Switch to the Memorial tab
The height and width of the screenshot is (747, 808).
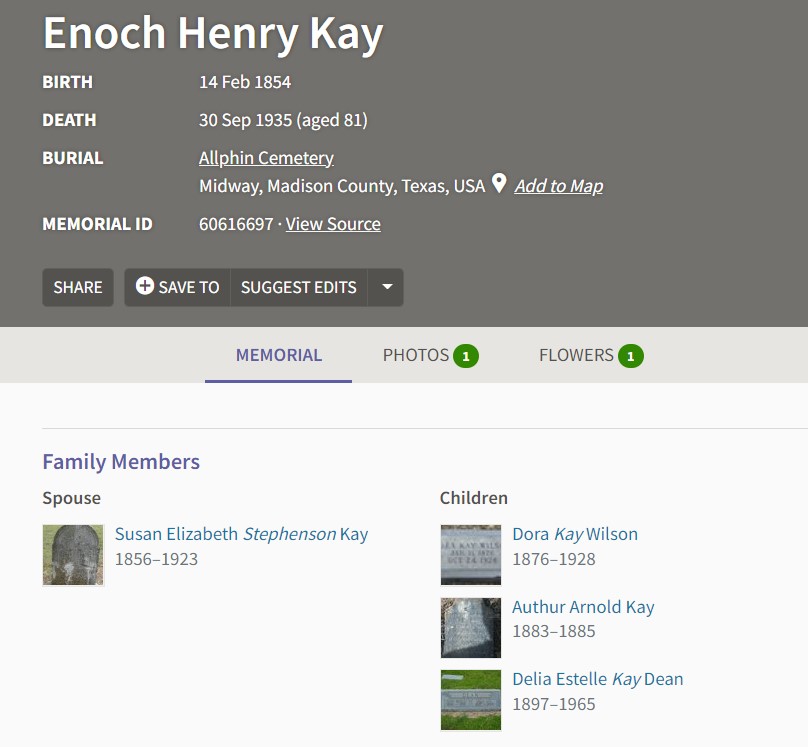click(279, 355)
